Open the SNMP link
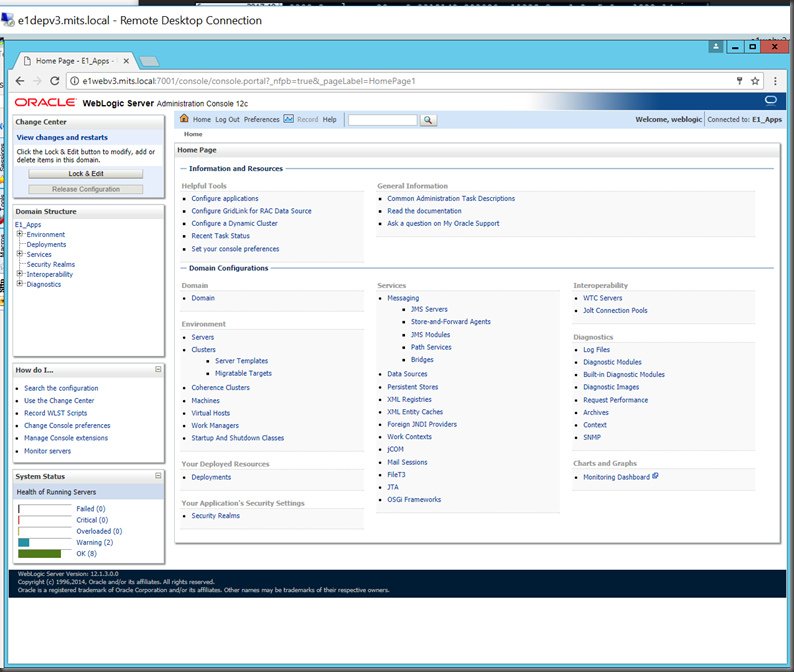Image resolution: width=794 pixels, height=672 pixels. click(592, 437)
